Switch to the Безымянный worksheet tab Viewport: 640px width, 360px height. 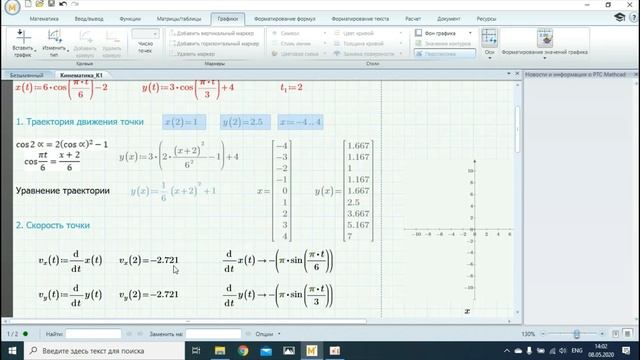tap(27, 75)
